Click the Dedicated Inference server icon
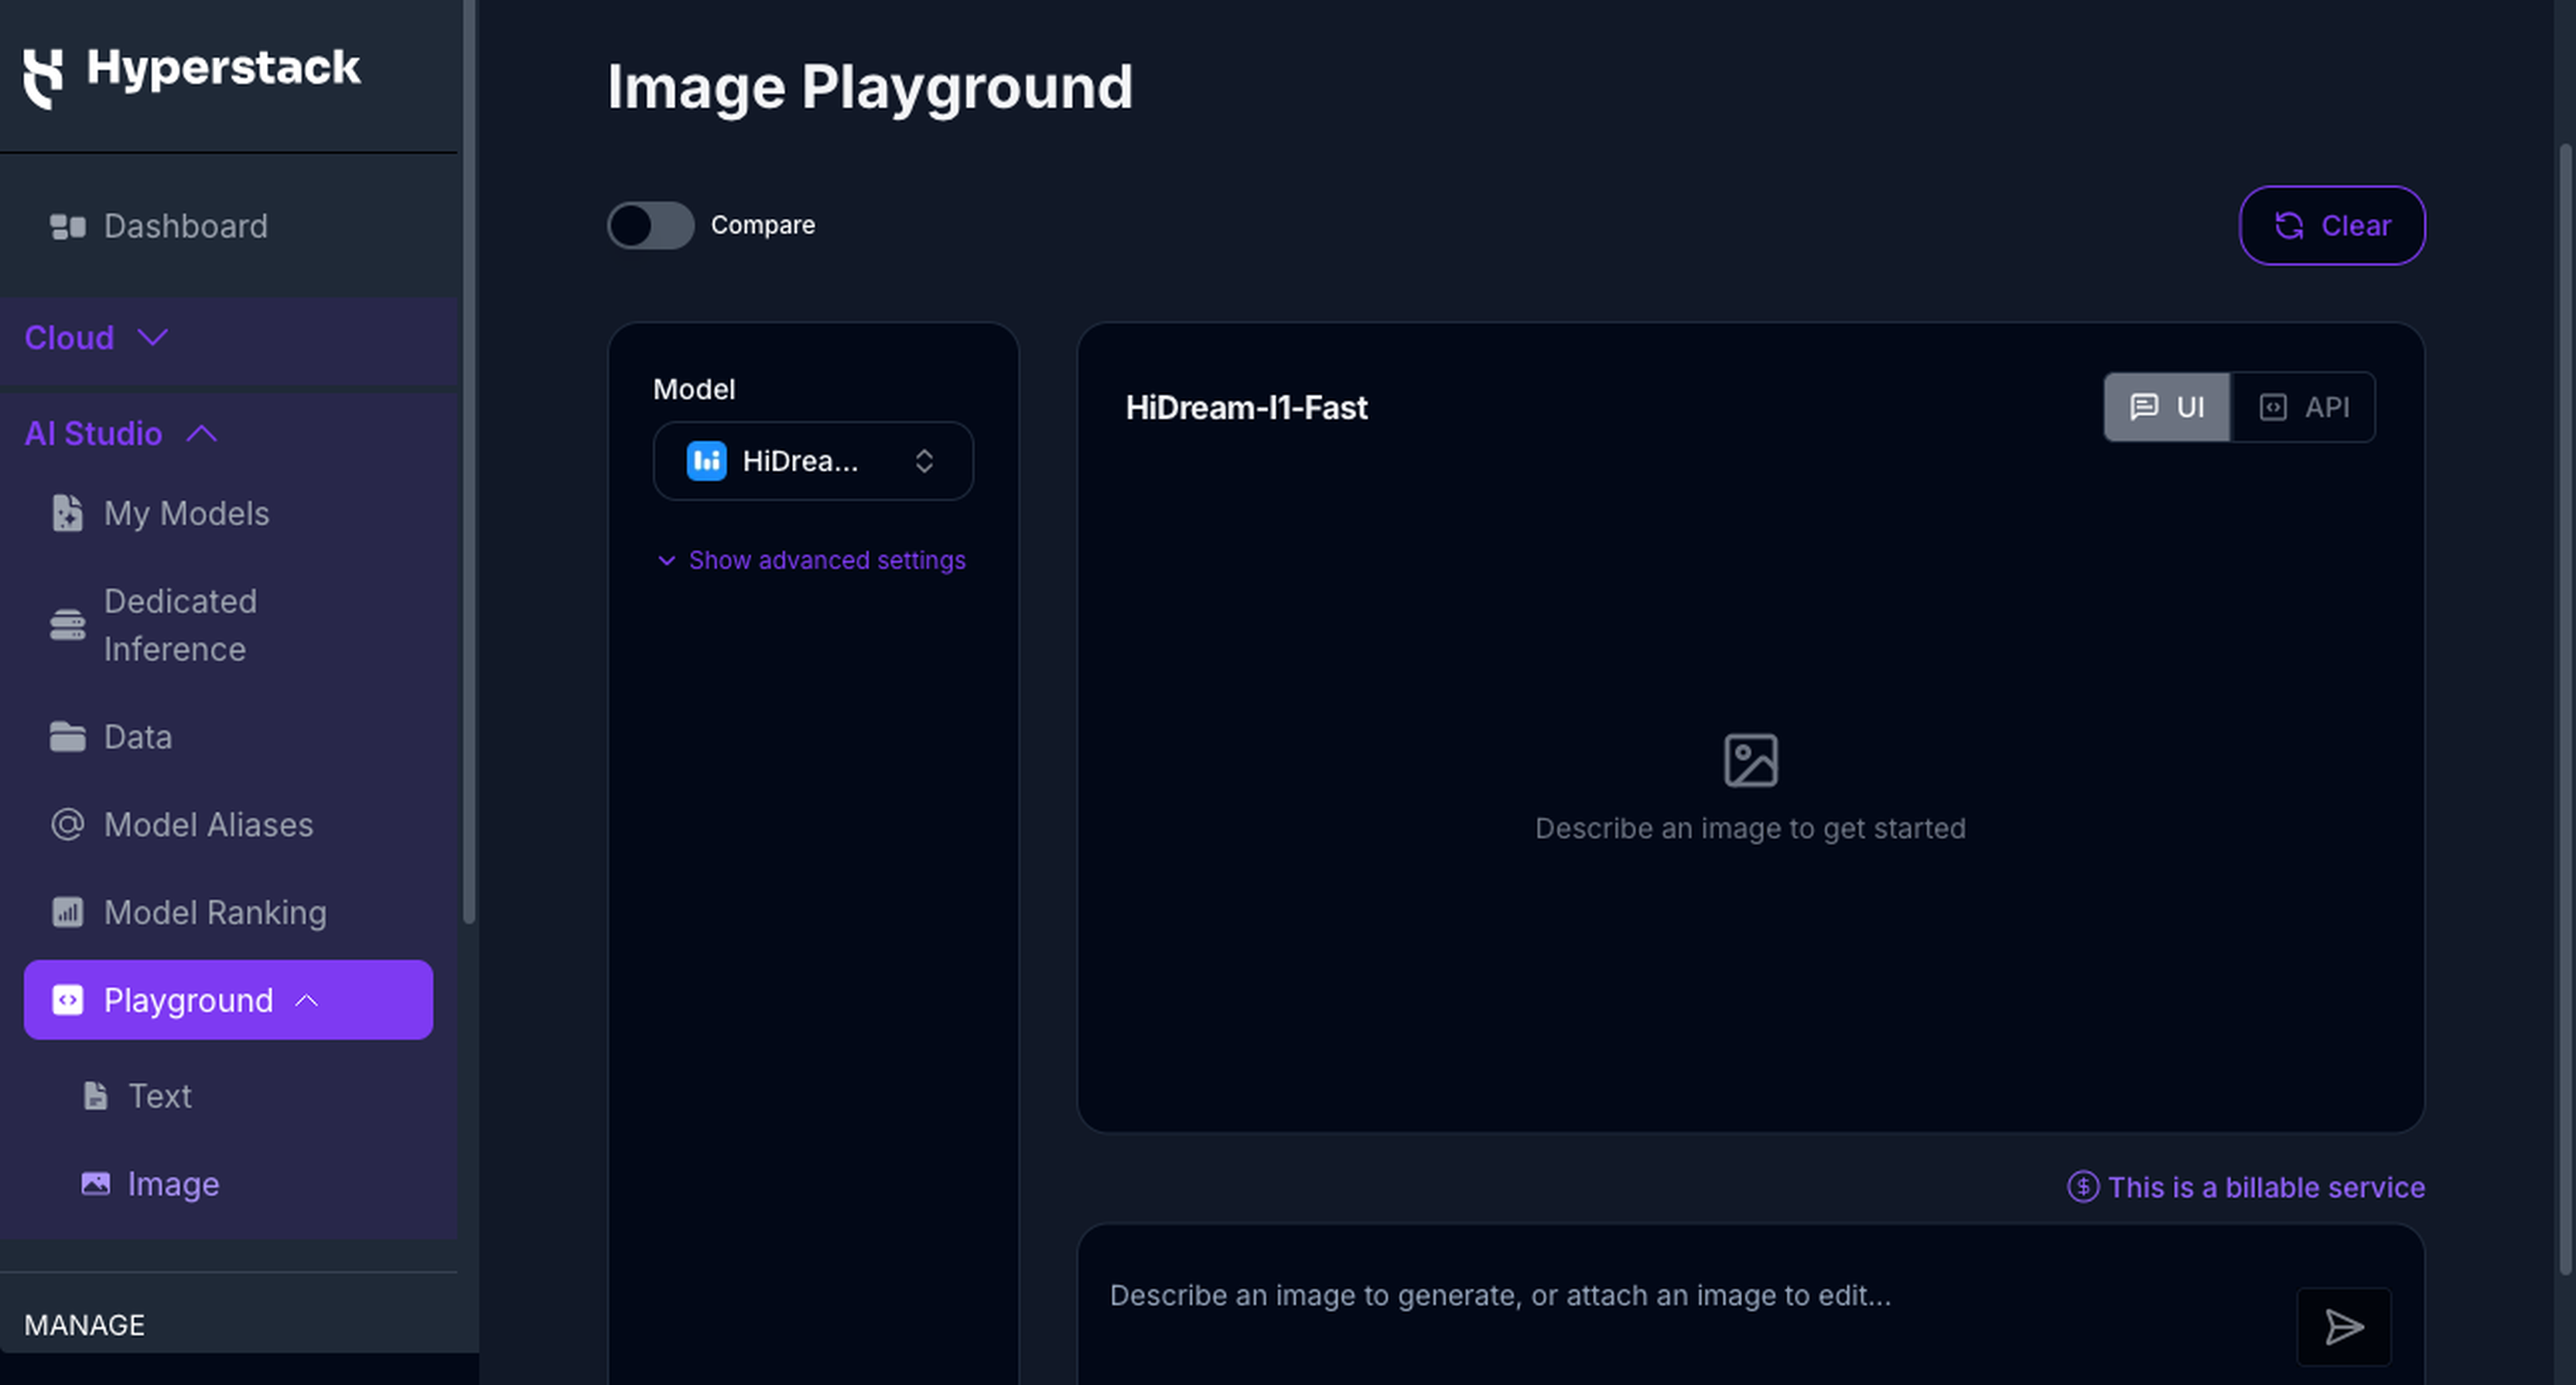Viewport: 2576px width, 1385px height. [67, 625]
